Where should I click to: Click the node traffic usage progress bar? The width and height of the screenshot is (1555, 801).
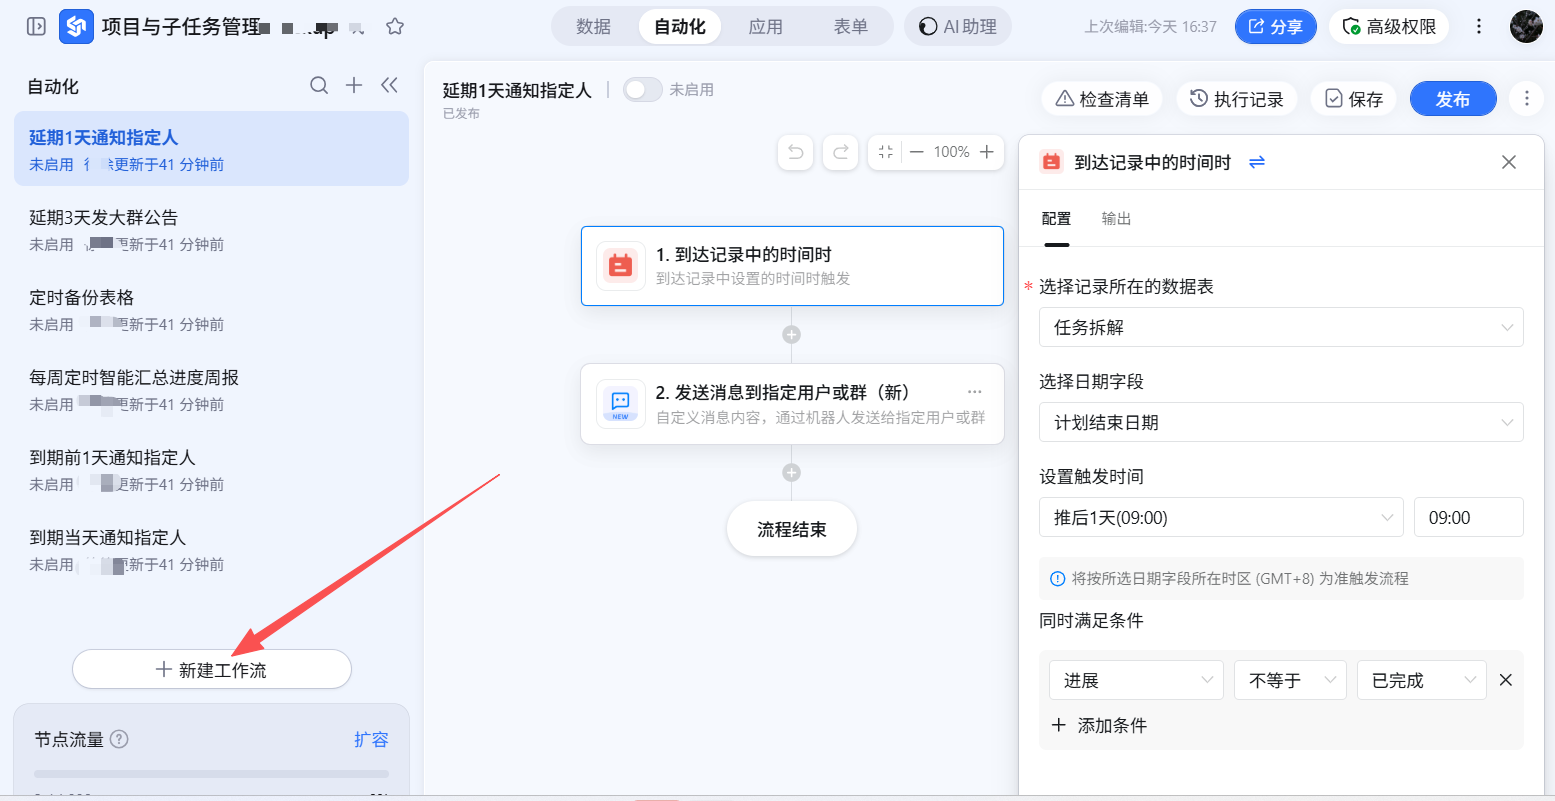pos(211,774)
